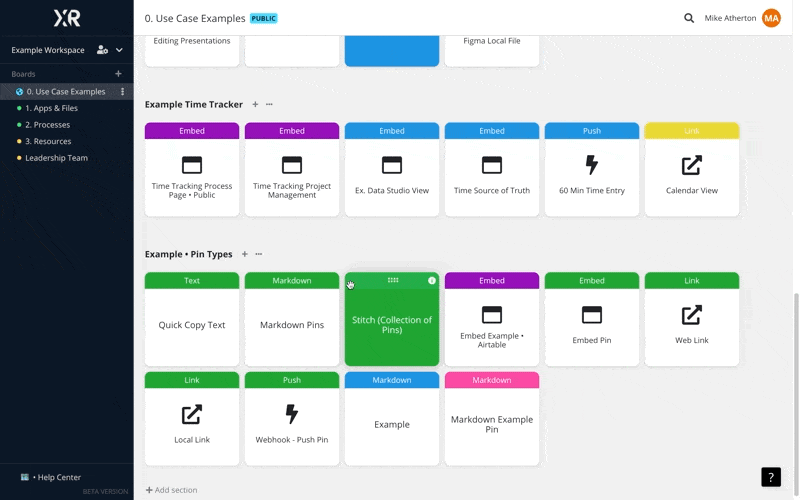This screenshot has height=500, width=800.
Task: Open the Editing Presentations pin
Action: click(192, 51)
